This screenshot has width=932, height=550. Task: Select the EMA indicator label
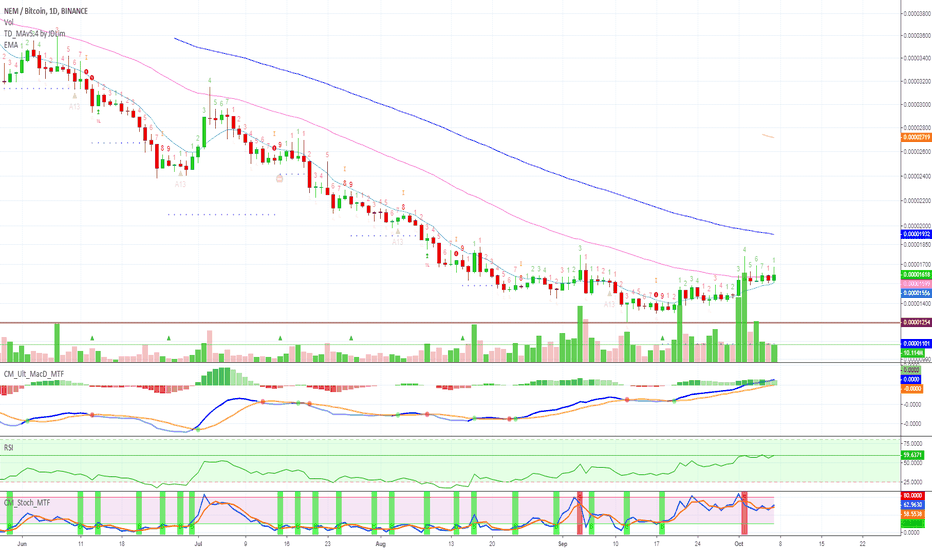click(x=11, y=45)
